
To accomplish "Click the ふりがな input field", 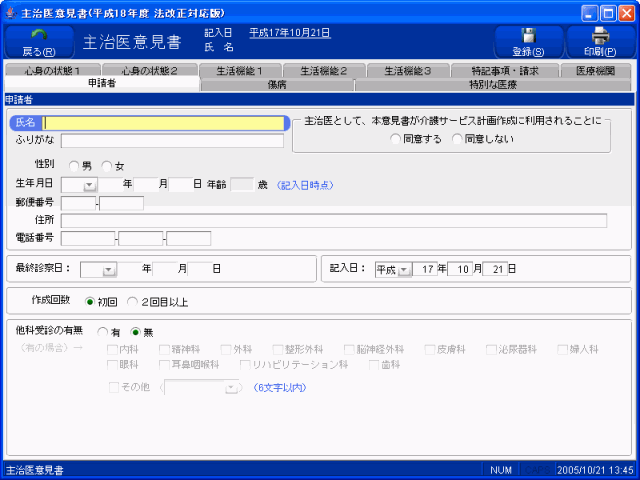I will click(172, 141).
